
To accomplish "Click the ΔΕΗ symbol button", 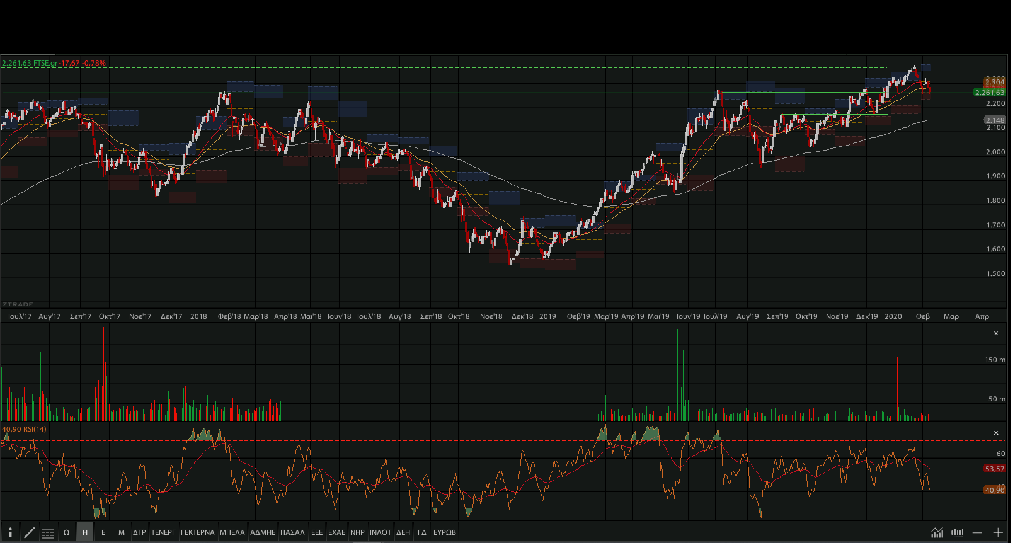I will point(402,533).
